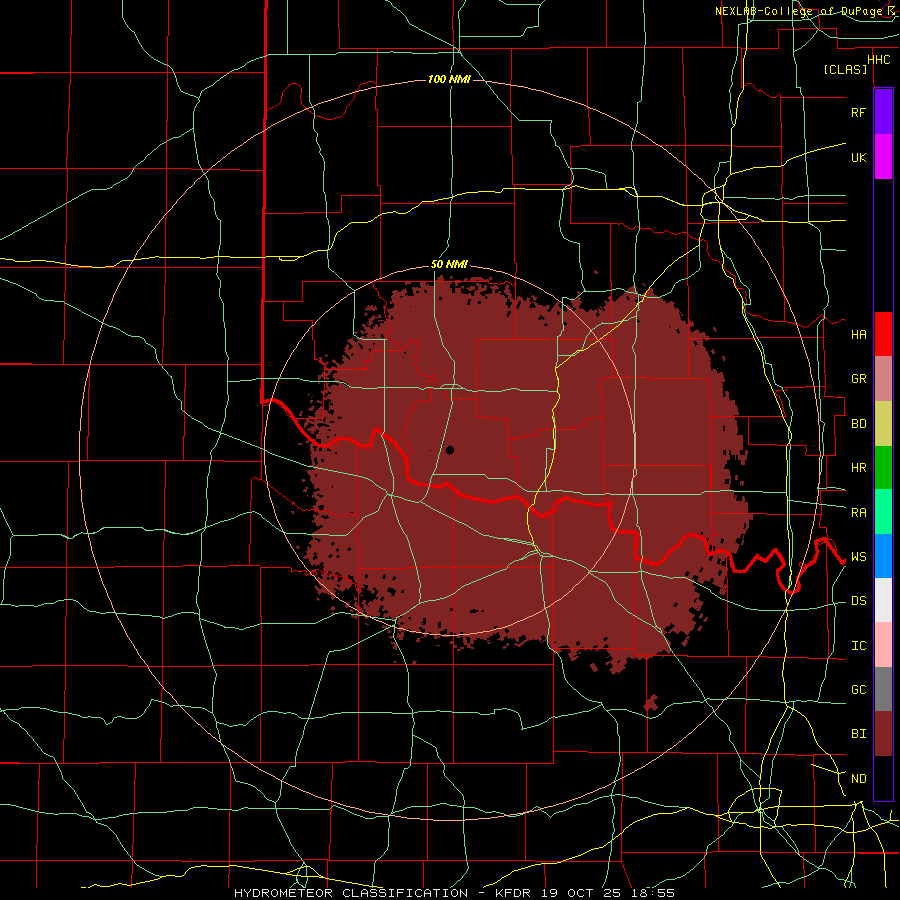Screen dimensions: 900x900
Task: Click the dark red BI swatch
Action: (x=883, y=734)
